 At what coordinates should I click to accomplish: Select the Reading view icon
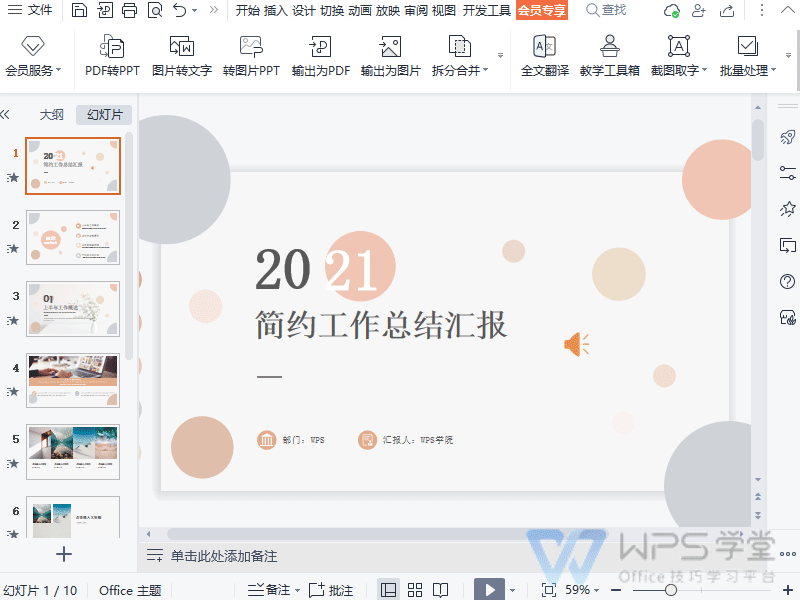tap(440, 589)
